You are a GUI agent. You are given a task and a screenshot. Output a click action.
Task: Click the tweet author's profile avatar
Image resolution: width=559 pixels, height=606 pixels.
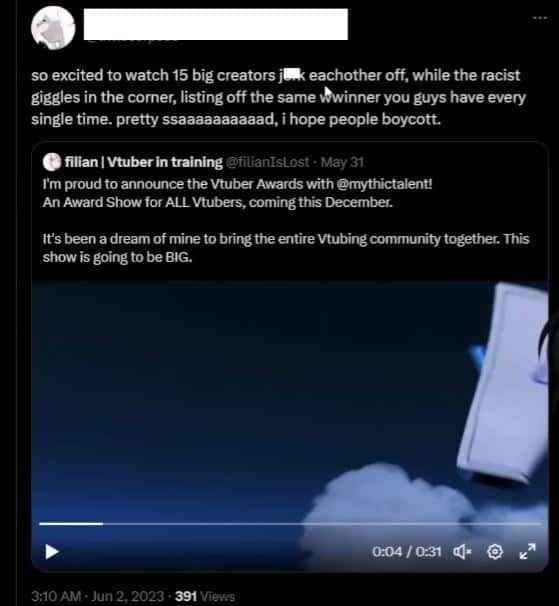[x=53, y=28]
